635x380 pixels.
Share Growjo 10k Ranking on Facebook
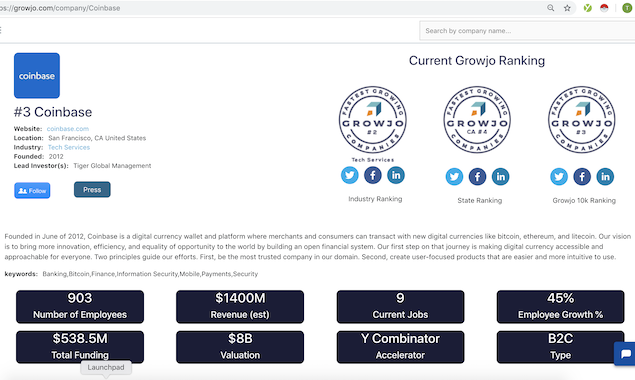tap(582, 177)
